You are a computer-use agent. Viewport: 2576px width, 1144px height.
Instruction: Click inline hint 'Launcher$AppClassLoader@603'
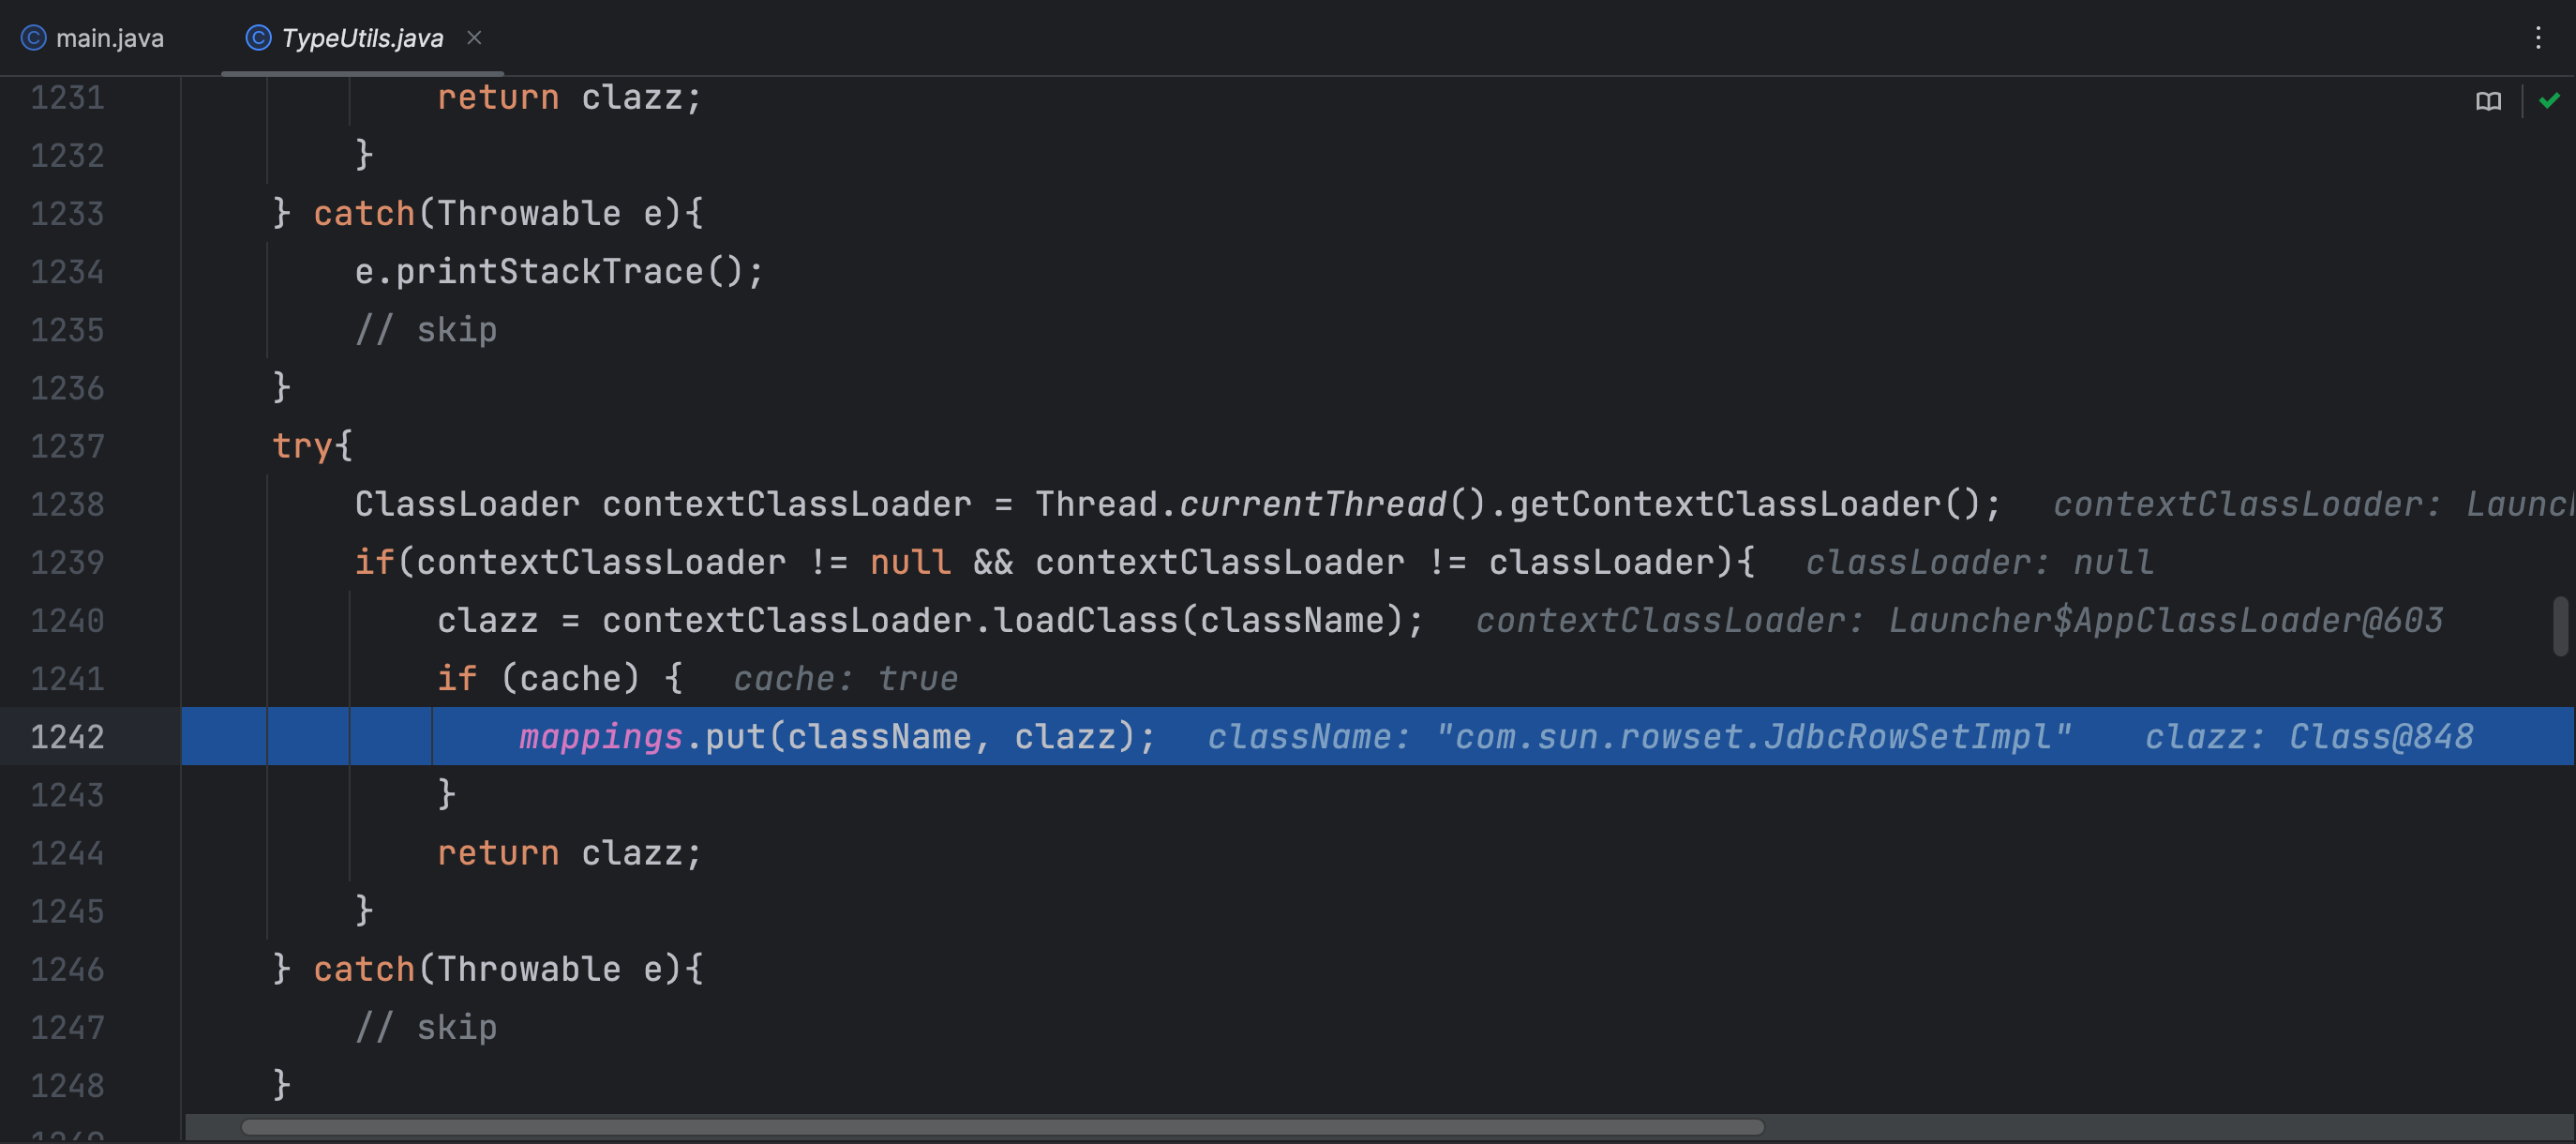pos(2165,620)
